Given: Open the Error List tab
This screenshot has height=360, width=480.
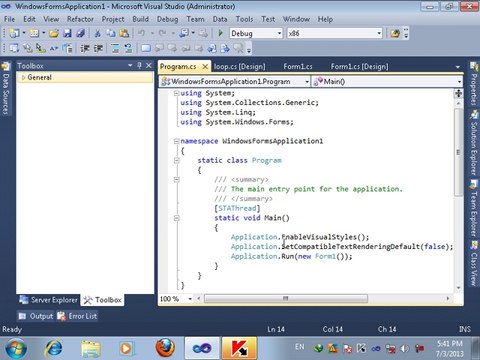Looking at the screenshot, I should (77, 316).
